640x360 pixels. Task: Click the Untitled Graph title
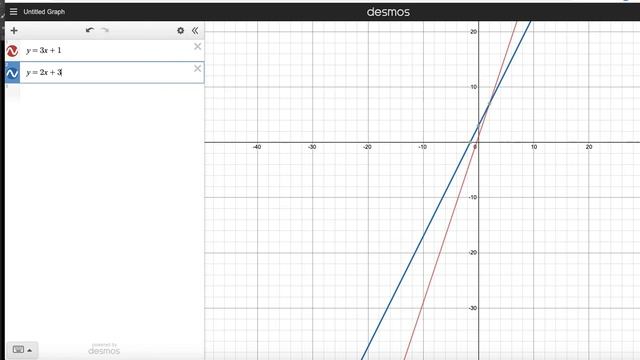[44, 12]
